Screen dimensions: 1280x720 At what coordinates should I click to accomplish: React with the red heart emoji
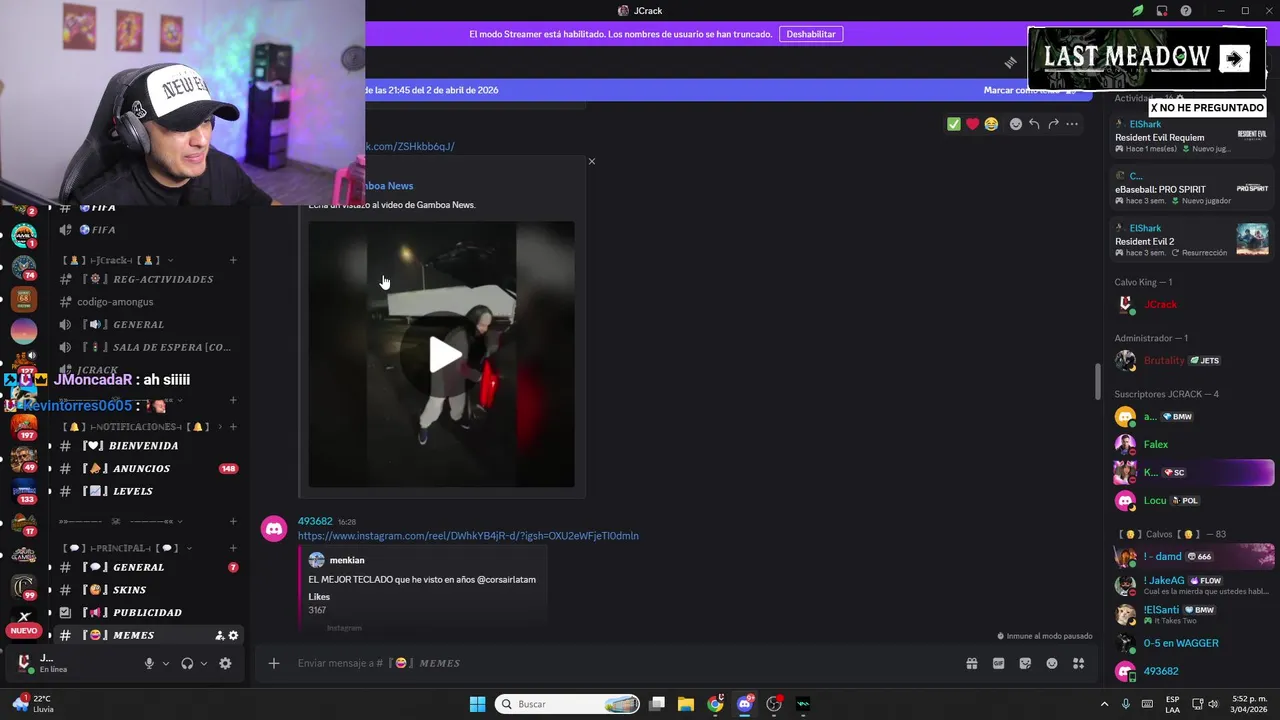click(x=972, y=124)
